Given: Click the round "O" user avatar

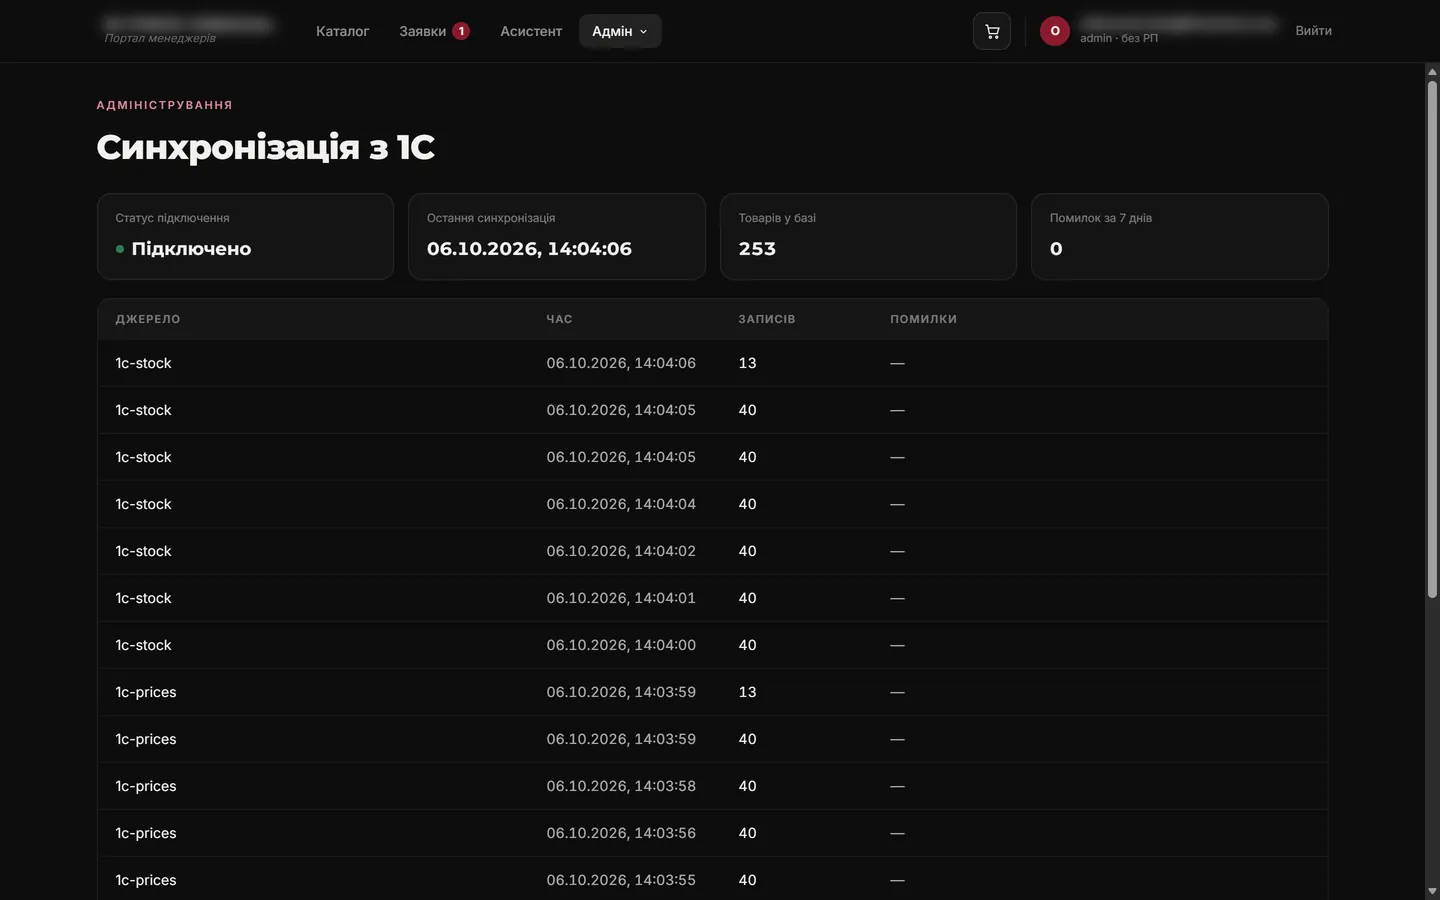Looking at the screenshot, I should 1055,31.
